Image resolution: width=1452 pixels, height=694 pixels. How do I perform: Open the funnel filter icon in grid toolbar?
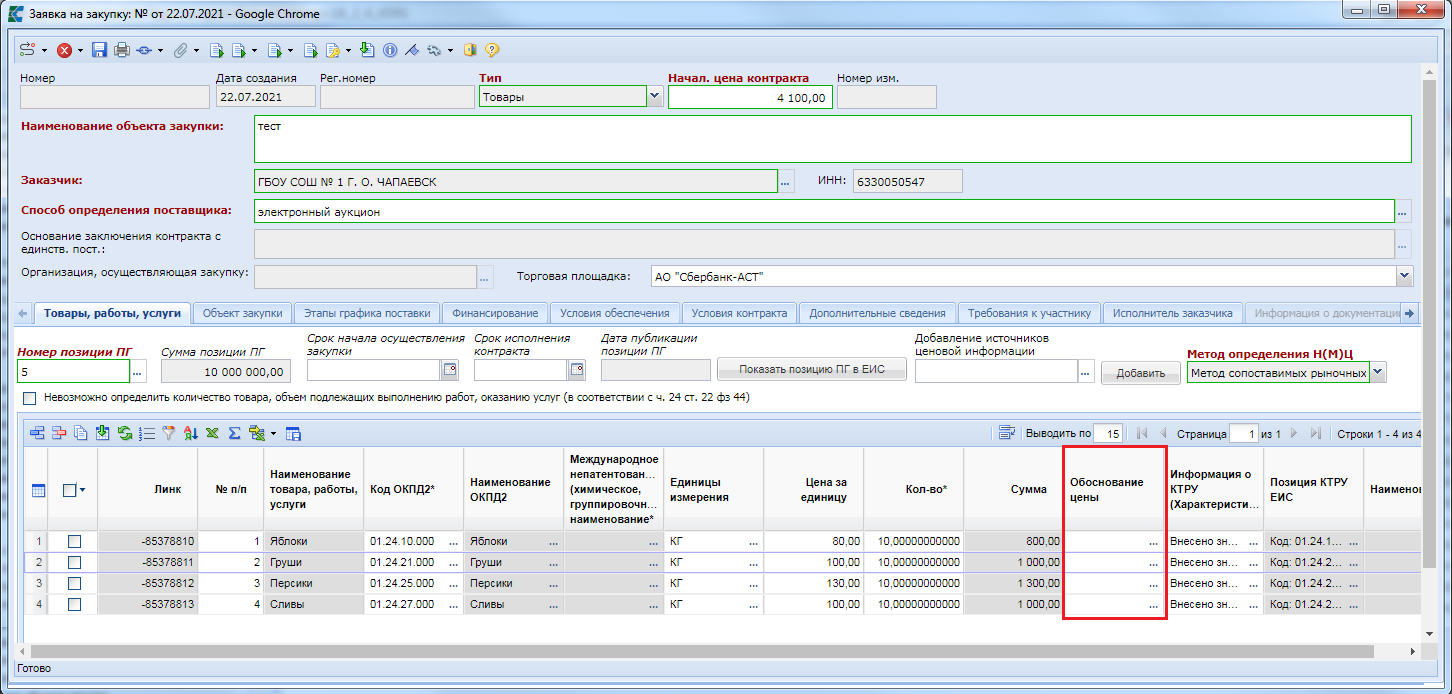168,433
